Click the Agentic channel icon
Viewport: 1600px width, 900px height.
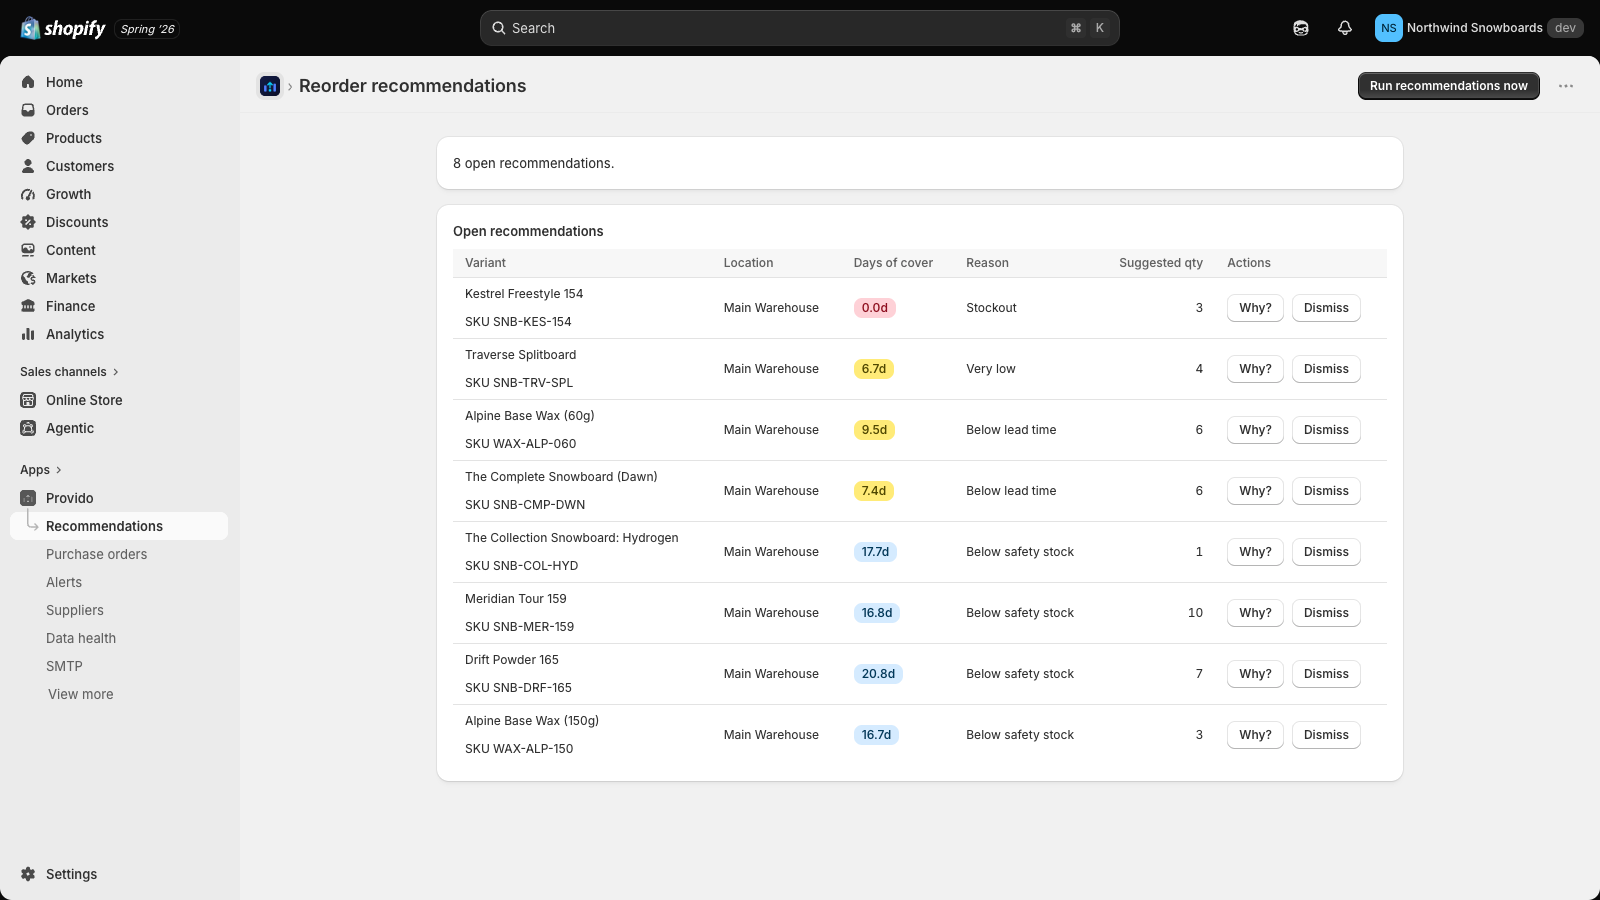tap(28, 428)
